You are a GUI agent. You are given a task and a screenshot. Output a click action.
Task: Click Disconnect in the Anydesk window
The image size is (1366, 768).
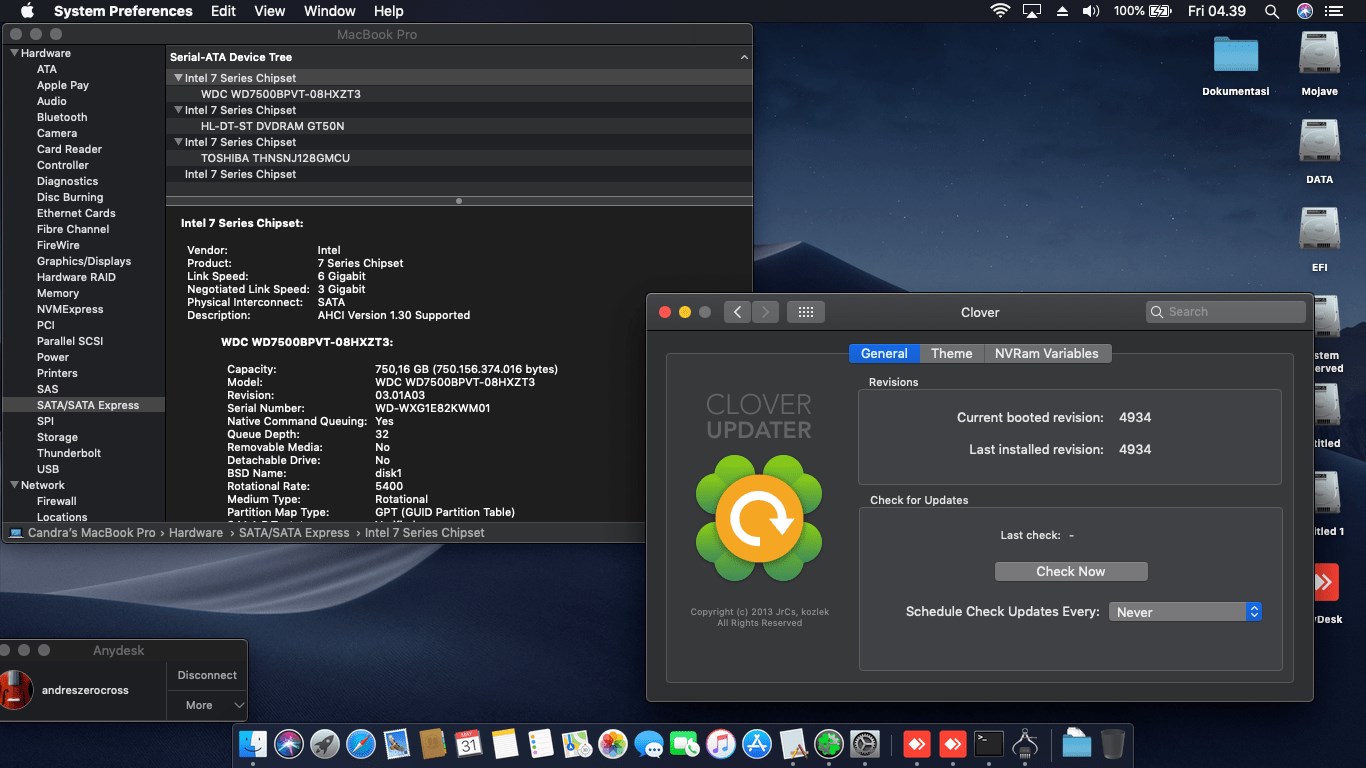click(207, 675)
